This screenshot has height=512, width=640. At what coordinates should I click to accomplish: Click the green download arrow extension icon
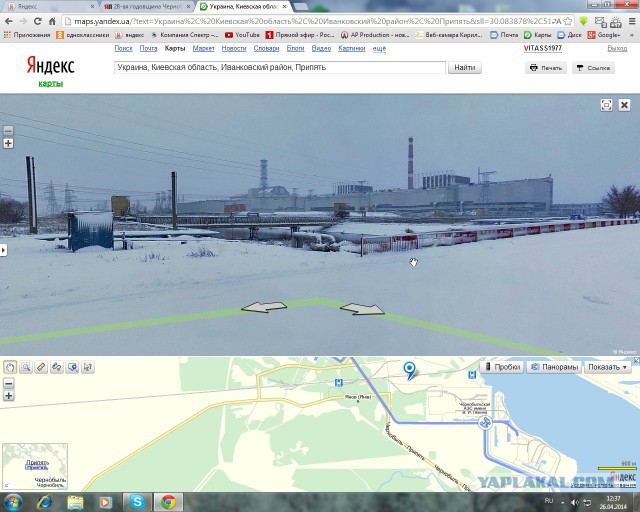coord(583,21)
